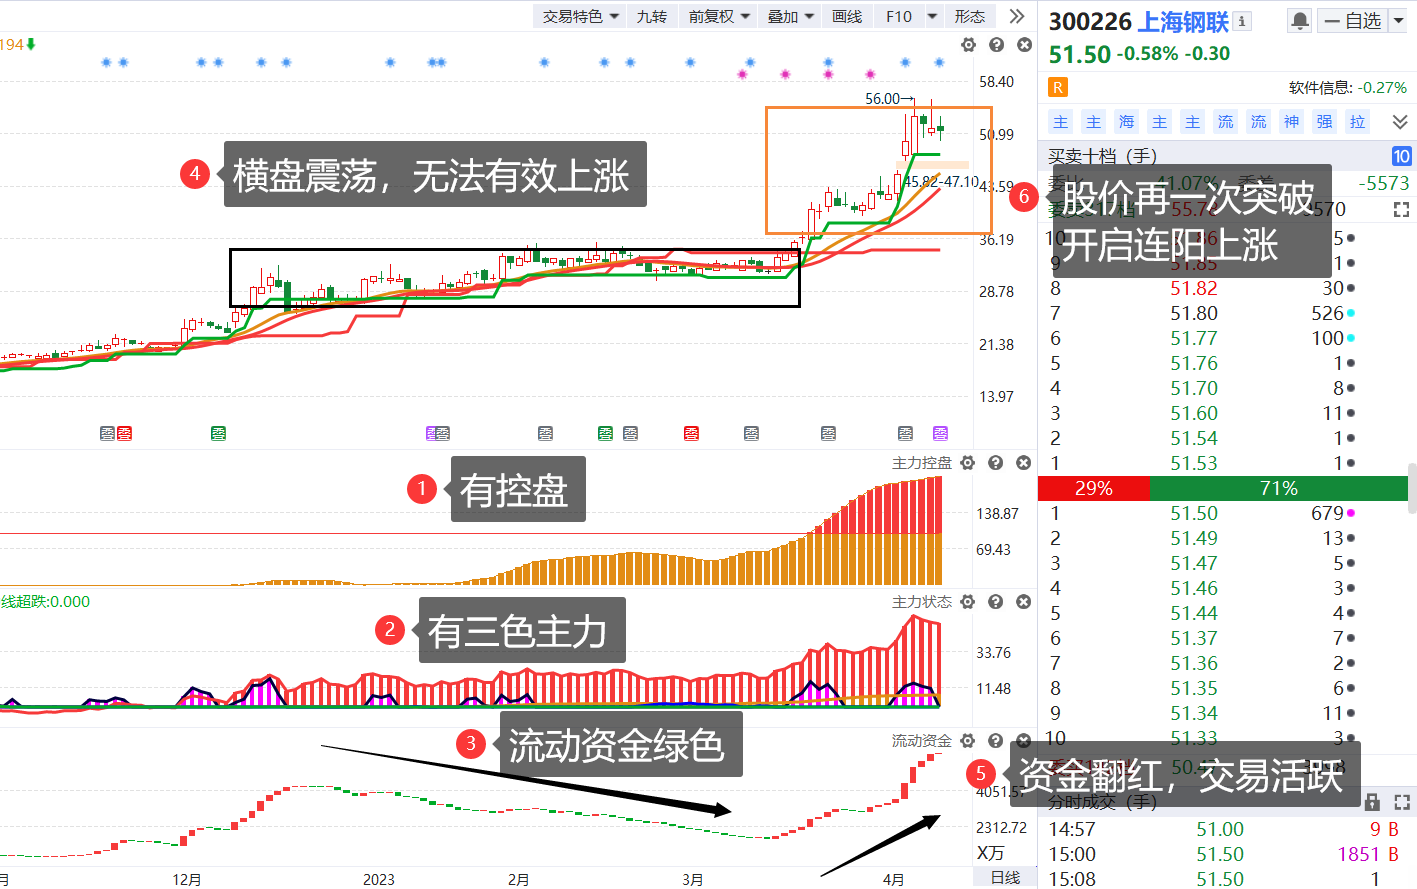Open the 自选 watchlist dropdown arrow

pos(1397,21)
